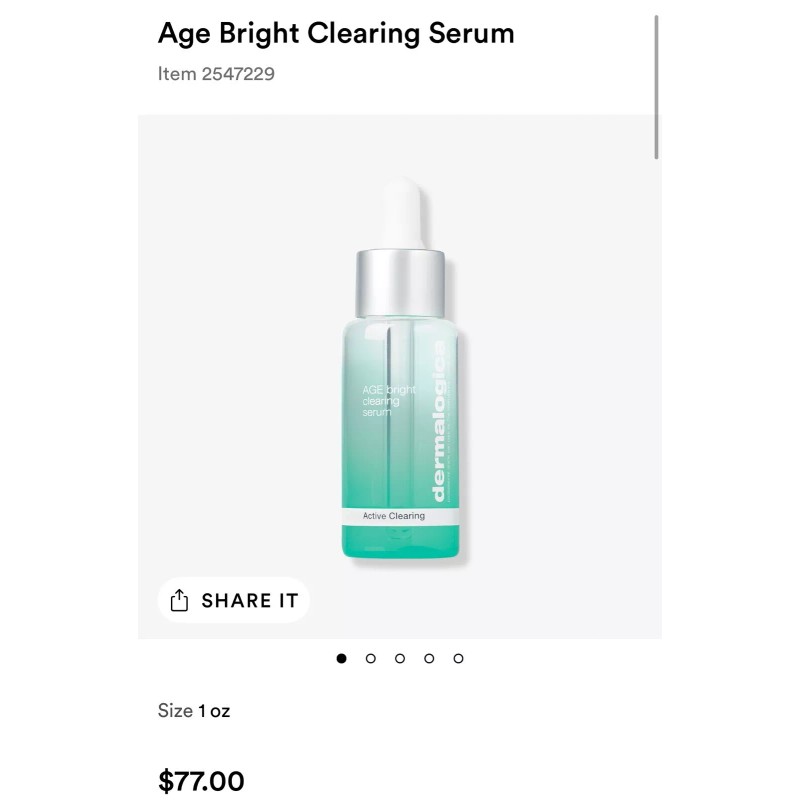Click the Size 1 oz label
Screen dimensions: 800x800
point(194,711)
